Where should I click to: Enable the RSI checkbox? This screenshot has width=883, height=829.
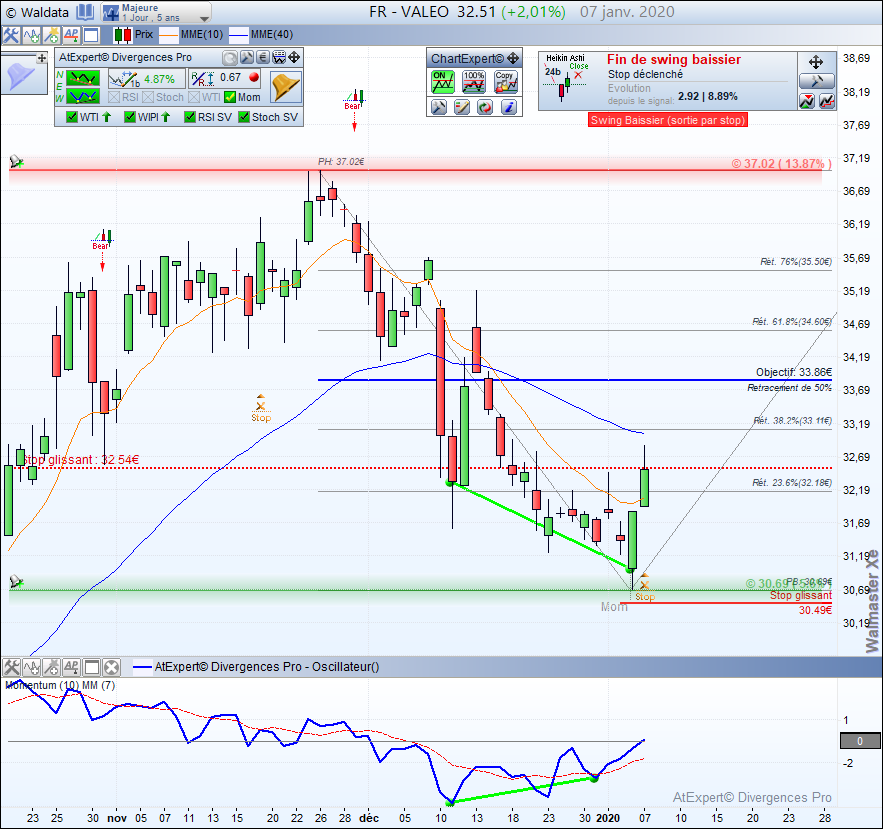coord(114,97)
